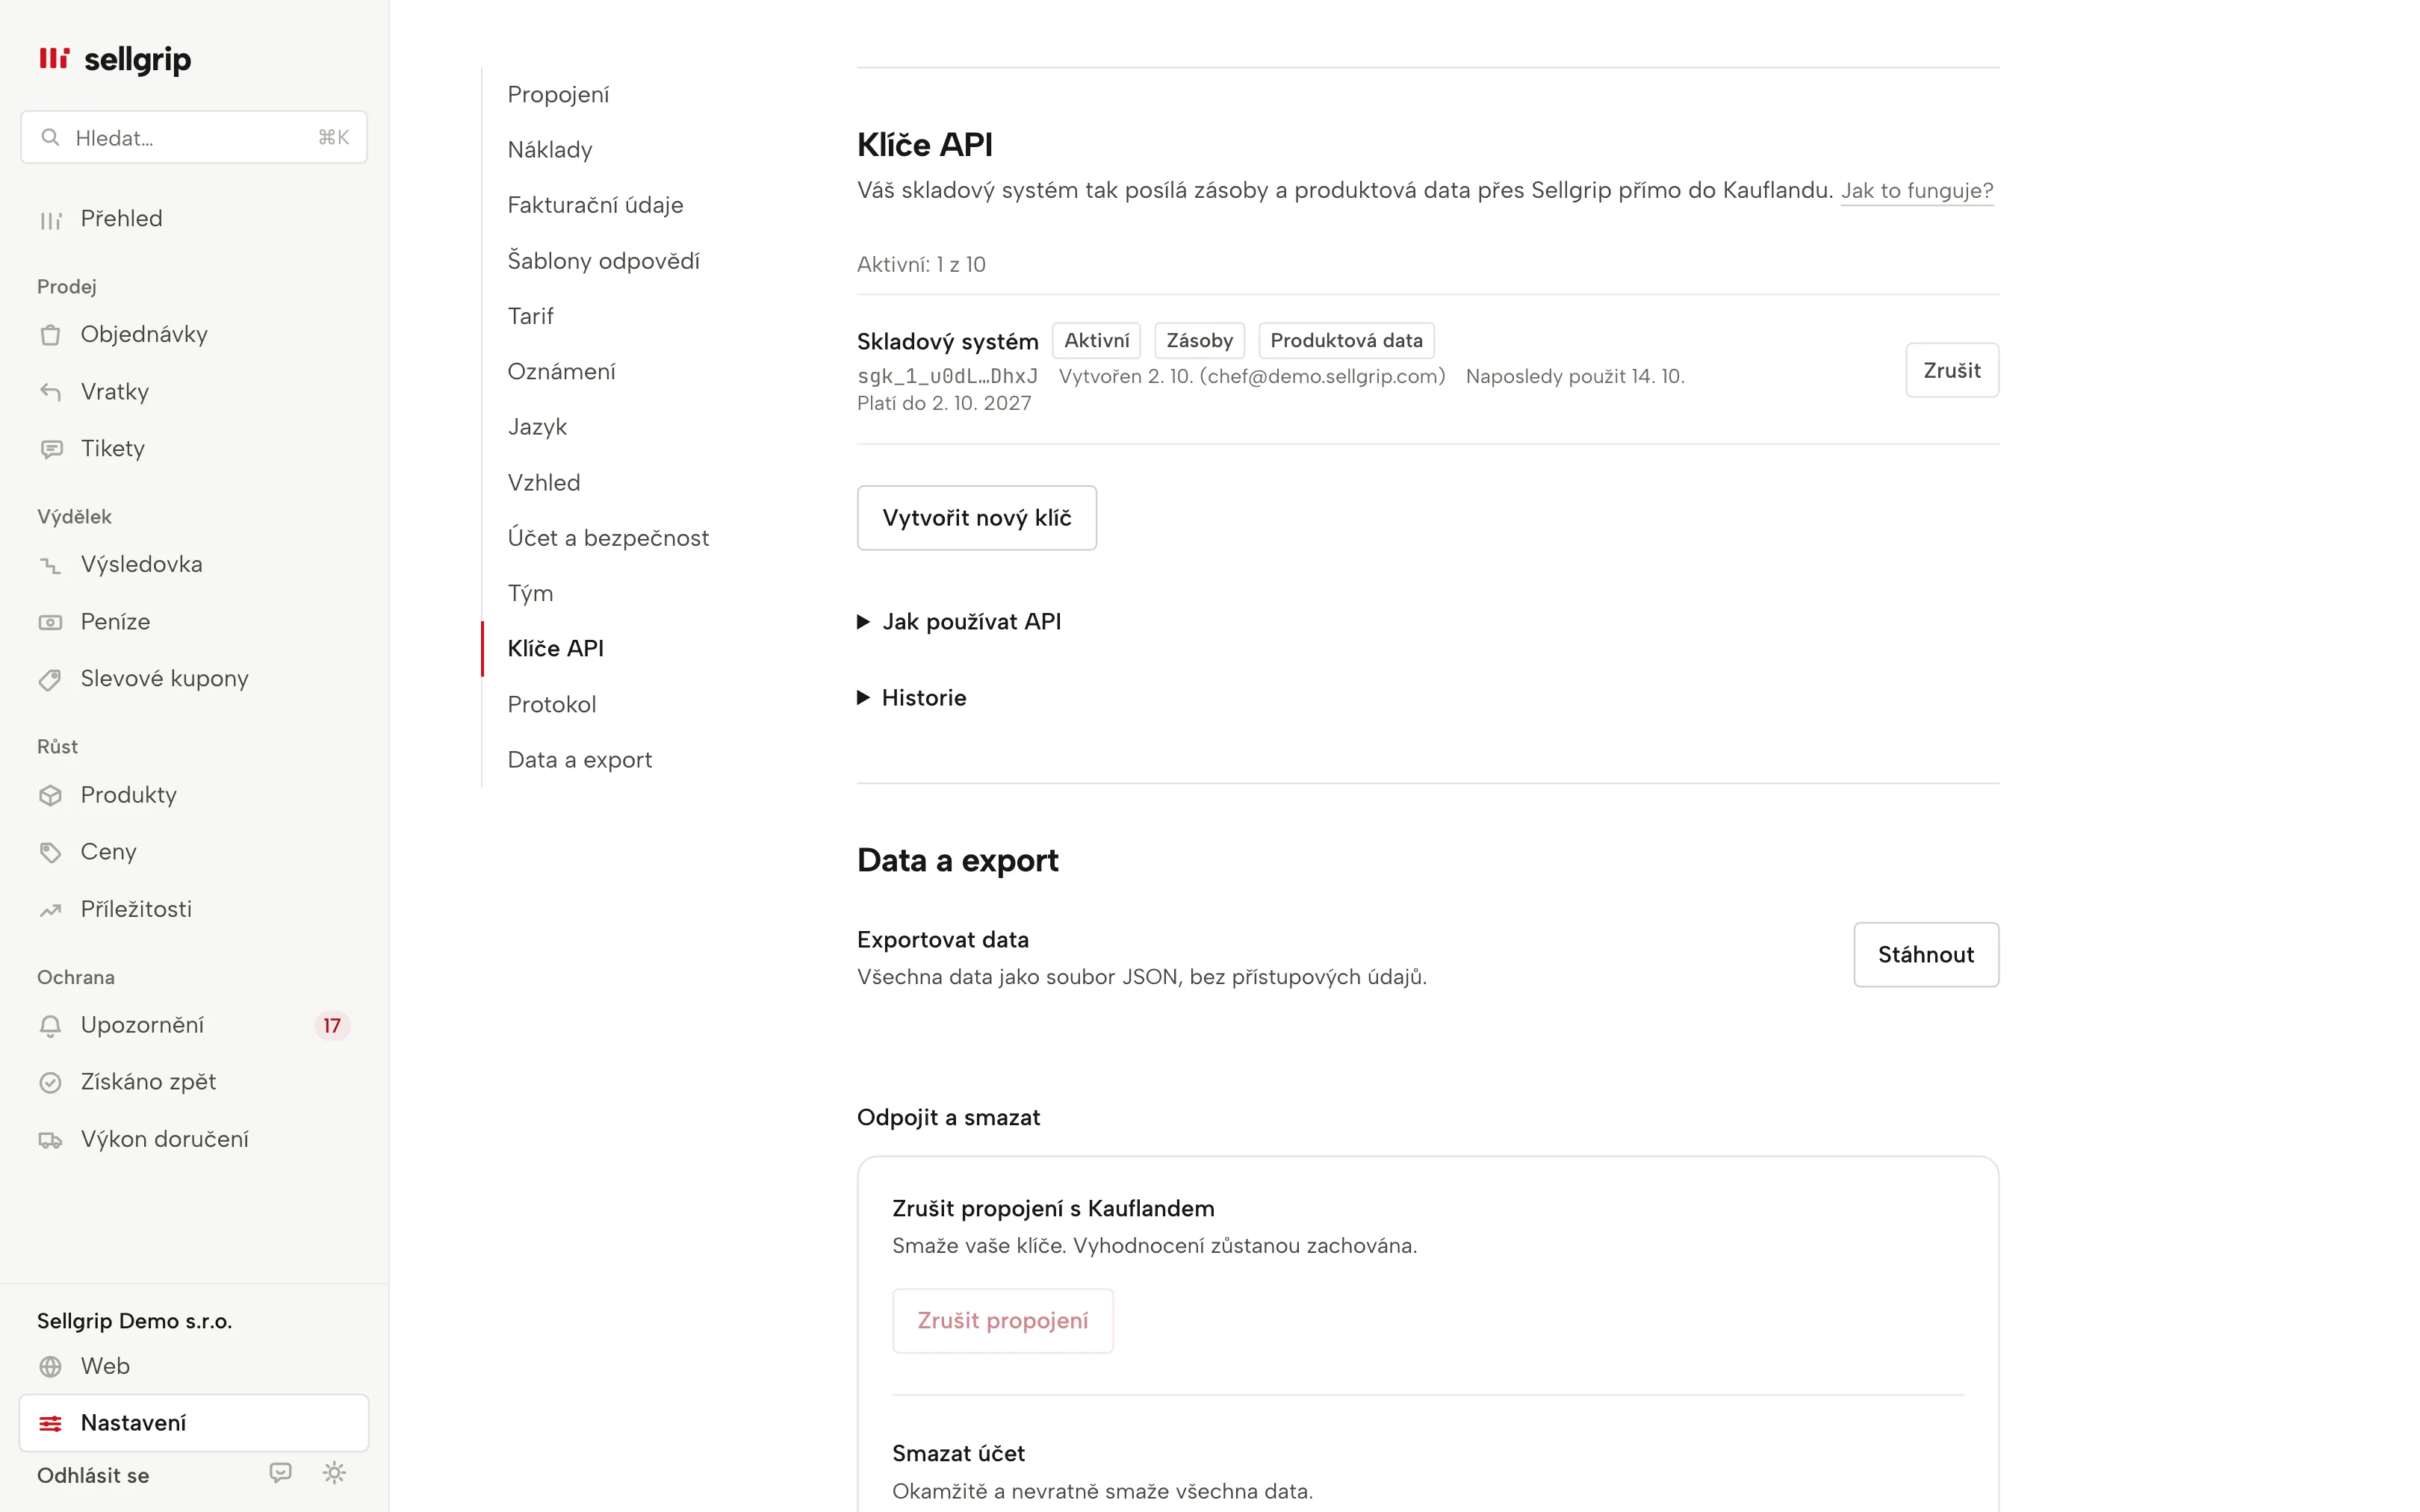Open Výkon doručení via its truck icon
The height and width of the screenshot is (1512, 2420).
pos(50,1139)
